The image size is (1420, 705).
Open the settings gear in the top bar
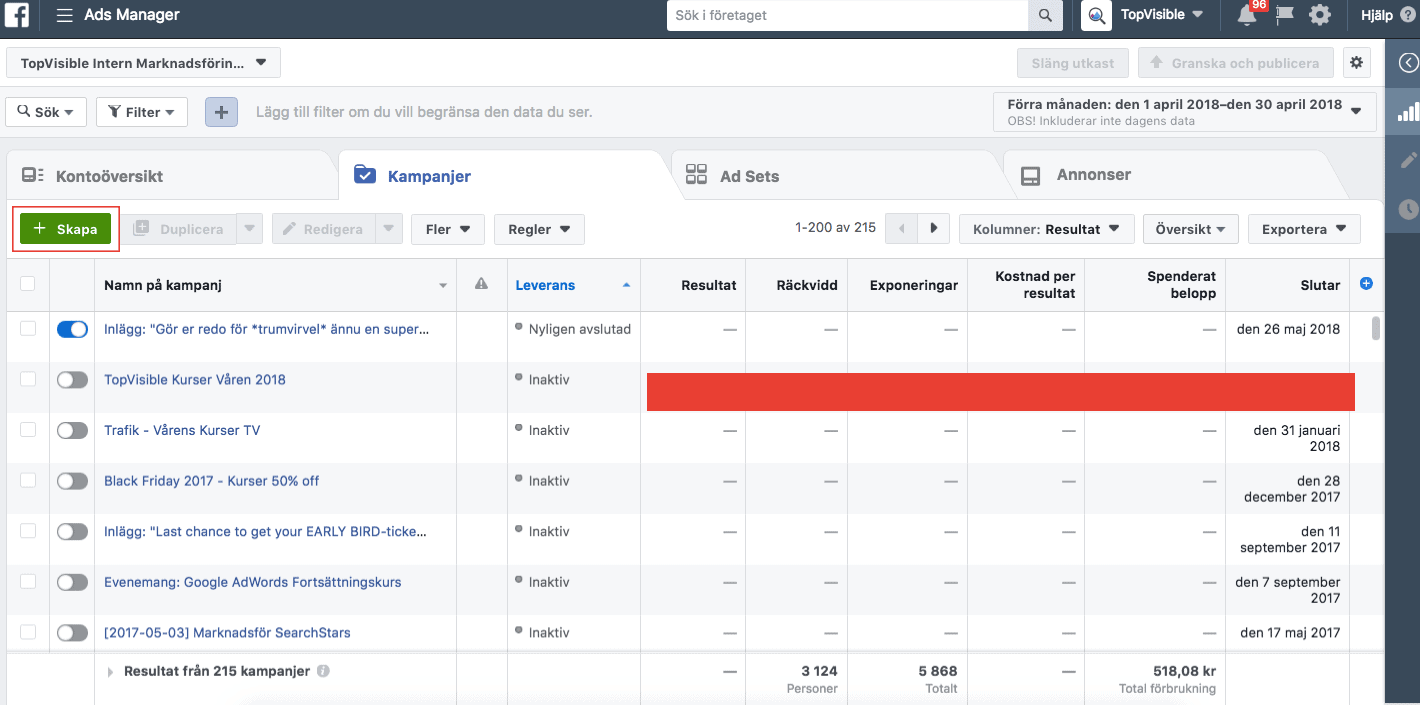click(x=1320, y=15)
